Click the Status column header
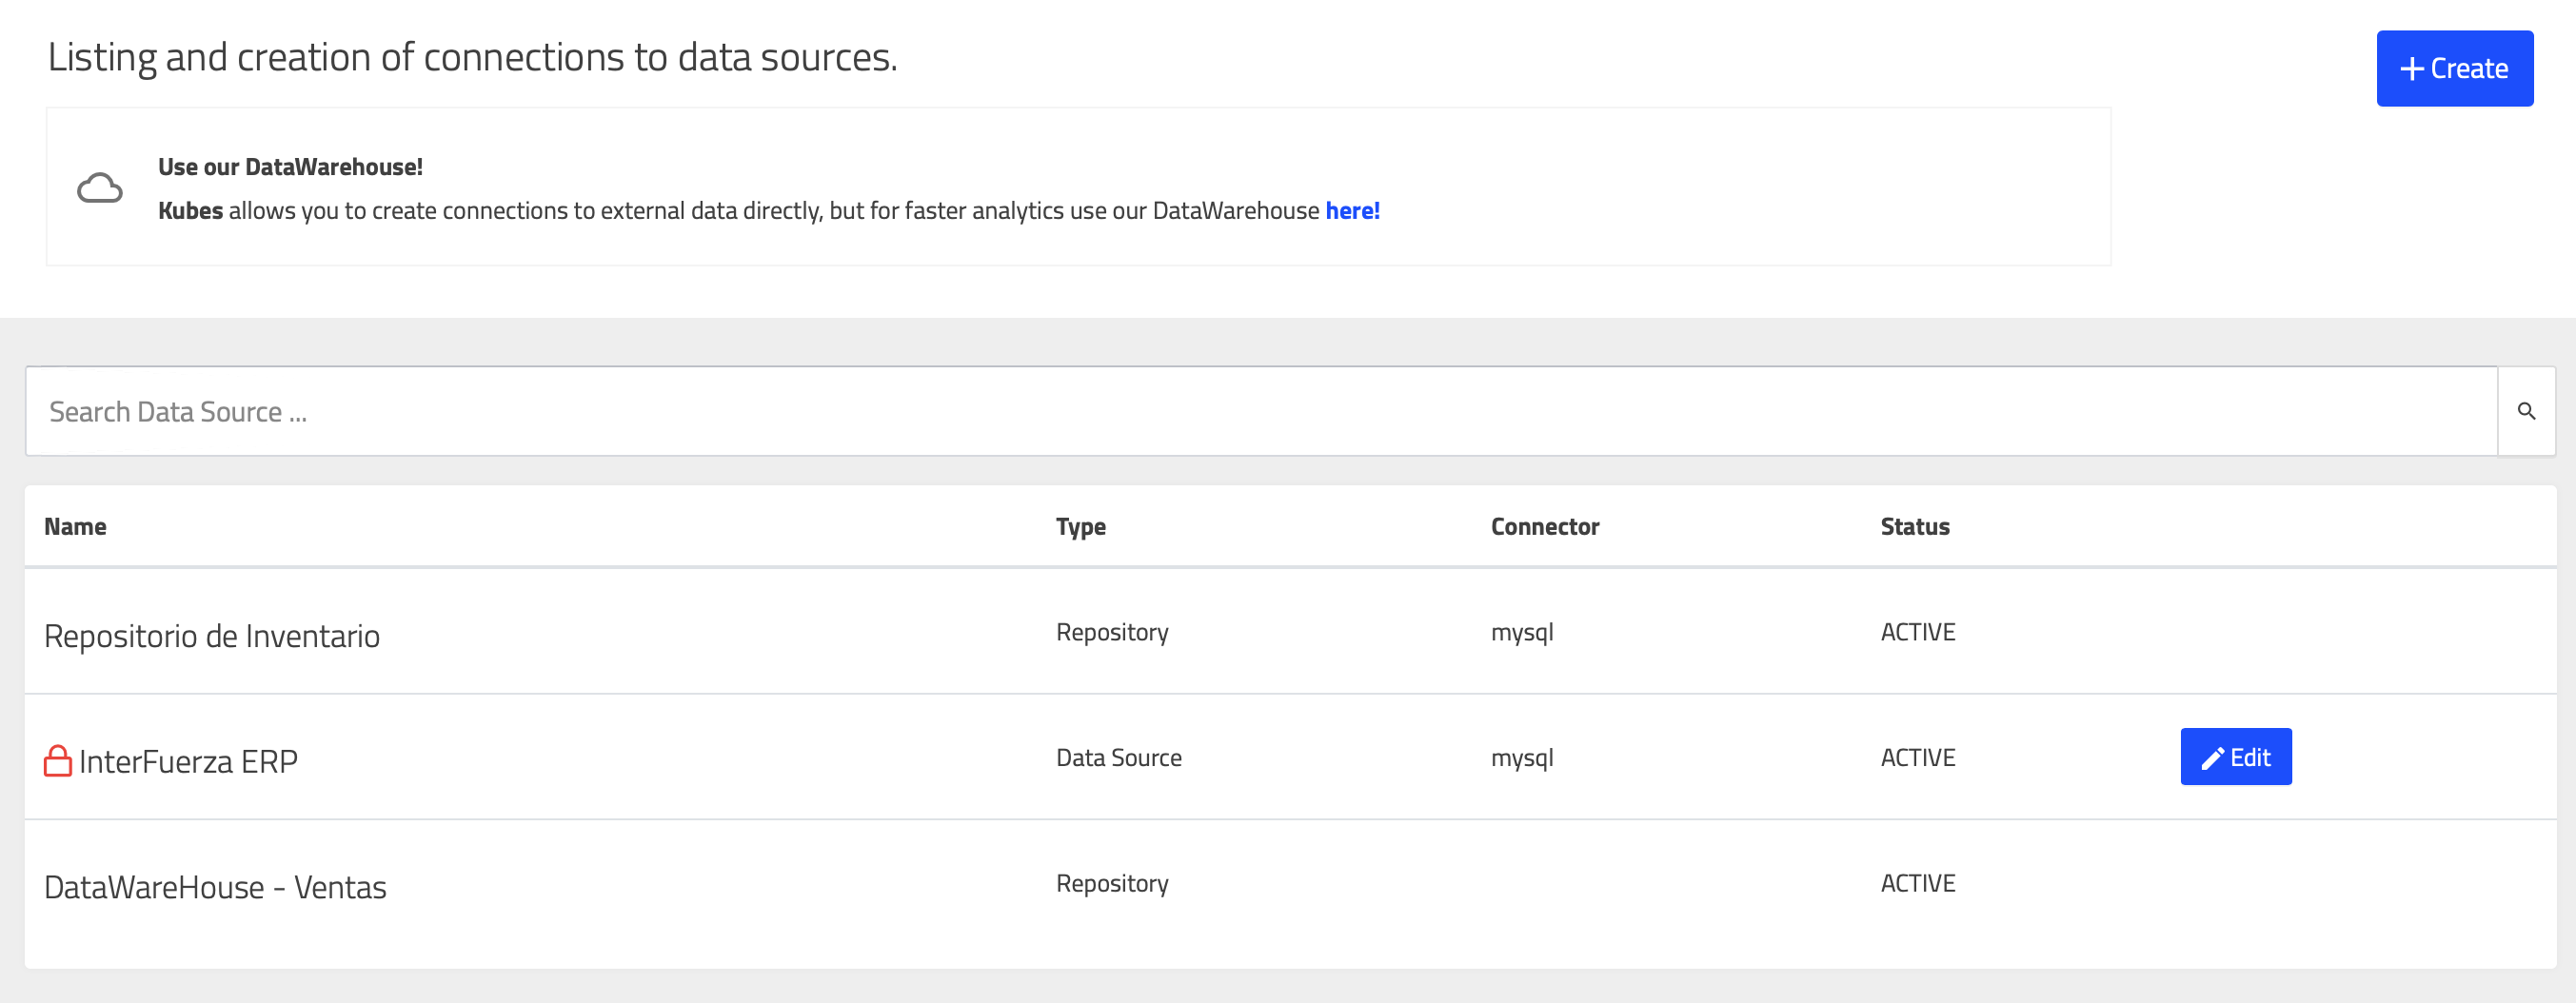Viewport: 2576px width, 1003px height. [1914, 526]
